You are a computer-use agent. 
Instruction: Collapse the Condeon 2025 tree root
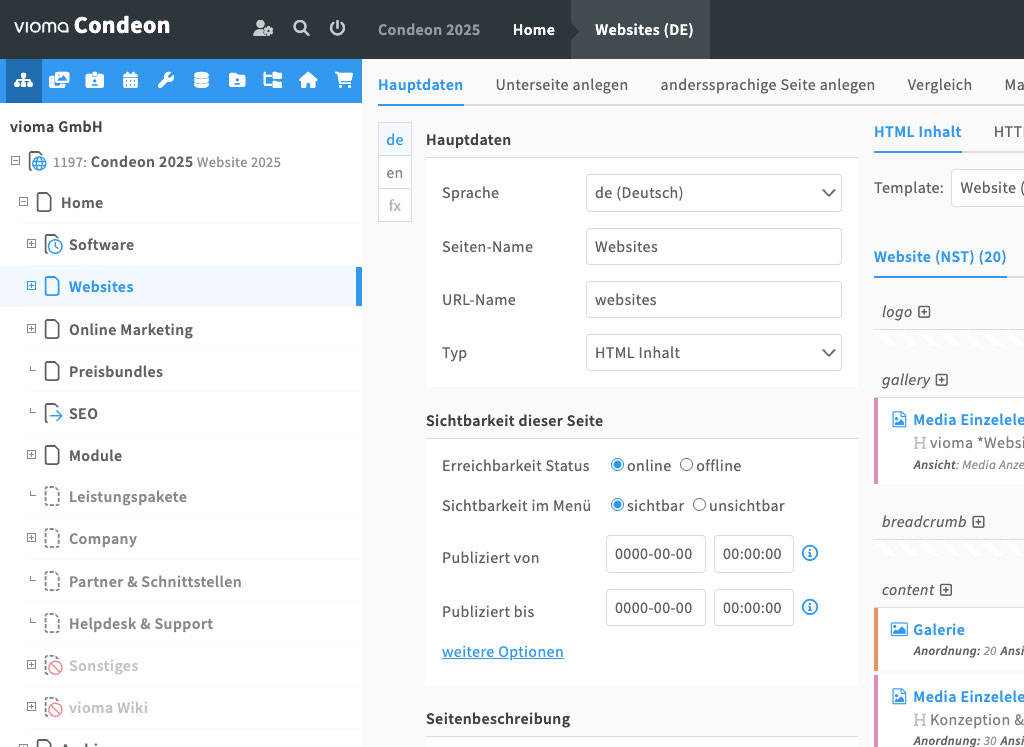pyautogui.click(x=16, y=161)
